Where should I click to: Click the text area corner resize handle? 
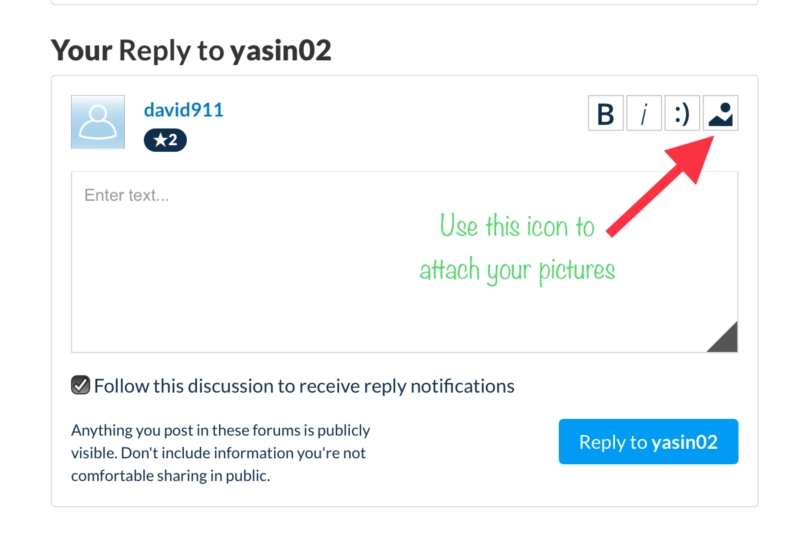(x=723, y=339)
